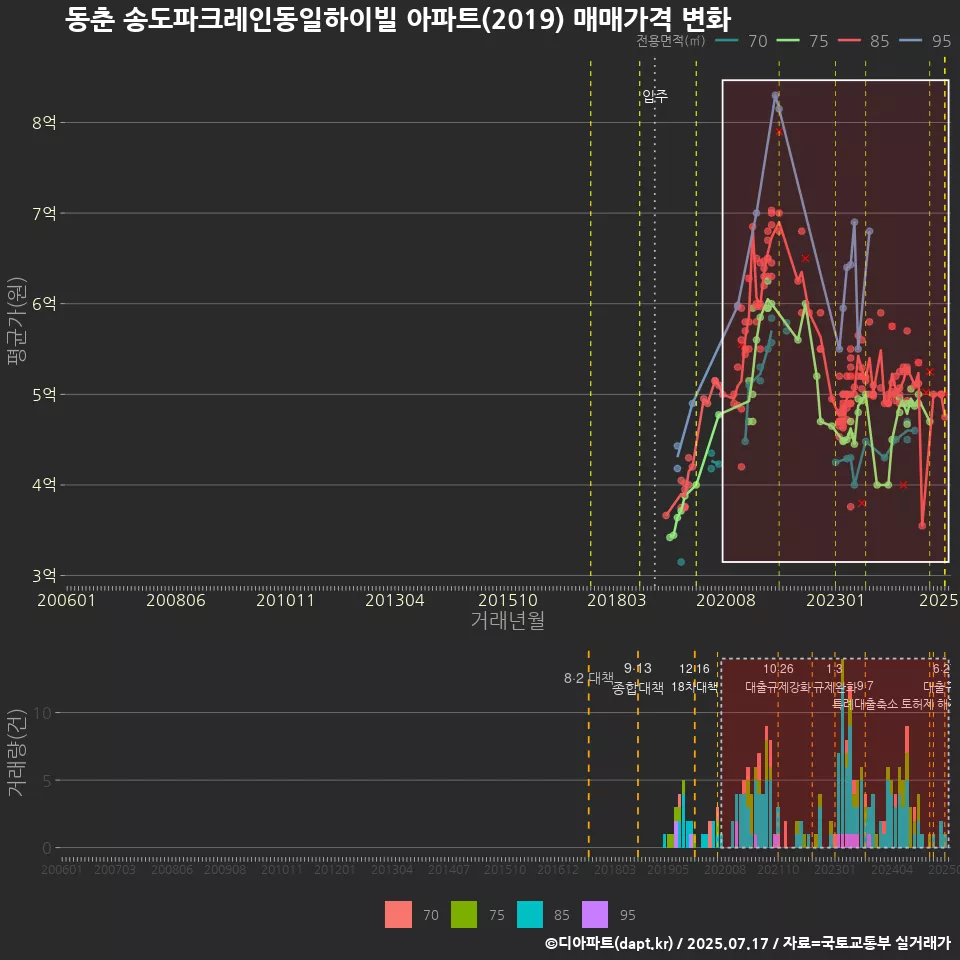Click the green 75 line legend marker
This screenshot has width=960, height=960.
point(787,41)
